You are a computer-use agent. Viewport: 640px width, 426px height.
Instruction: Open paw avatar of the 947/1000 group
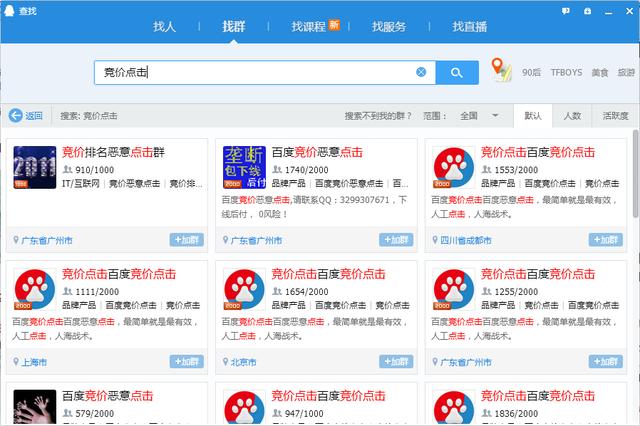244,406
